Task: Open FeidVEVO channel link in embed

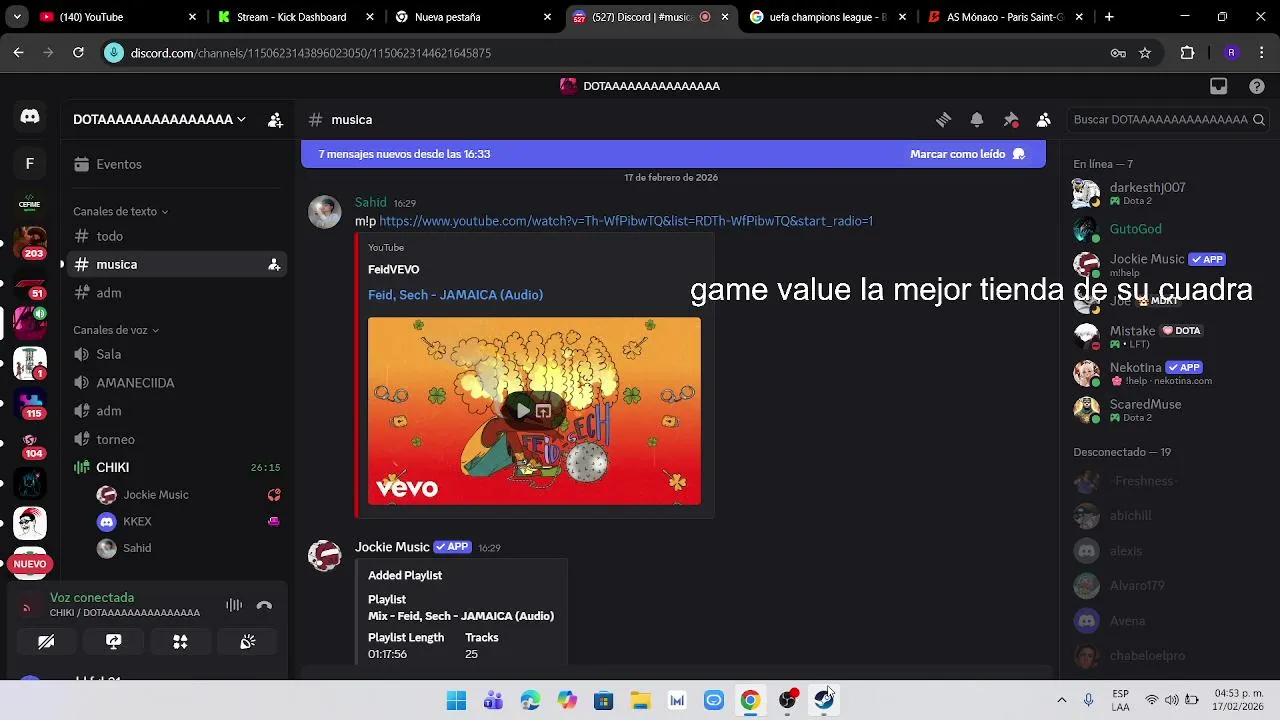Action: pyautogui.click(x=393, y=270)
